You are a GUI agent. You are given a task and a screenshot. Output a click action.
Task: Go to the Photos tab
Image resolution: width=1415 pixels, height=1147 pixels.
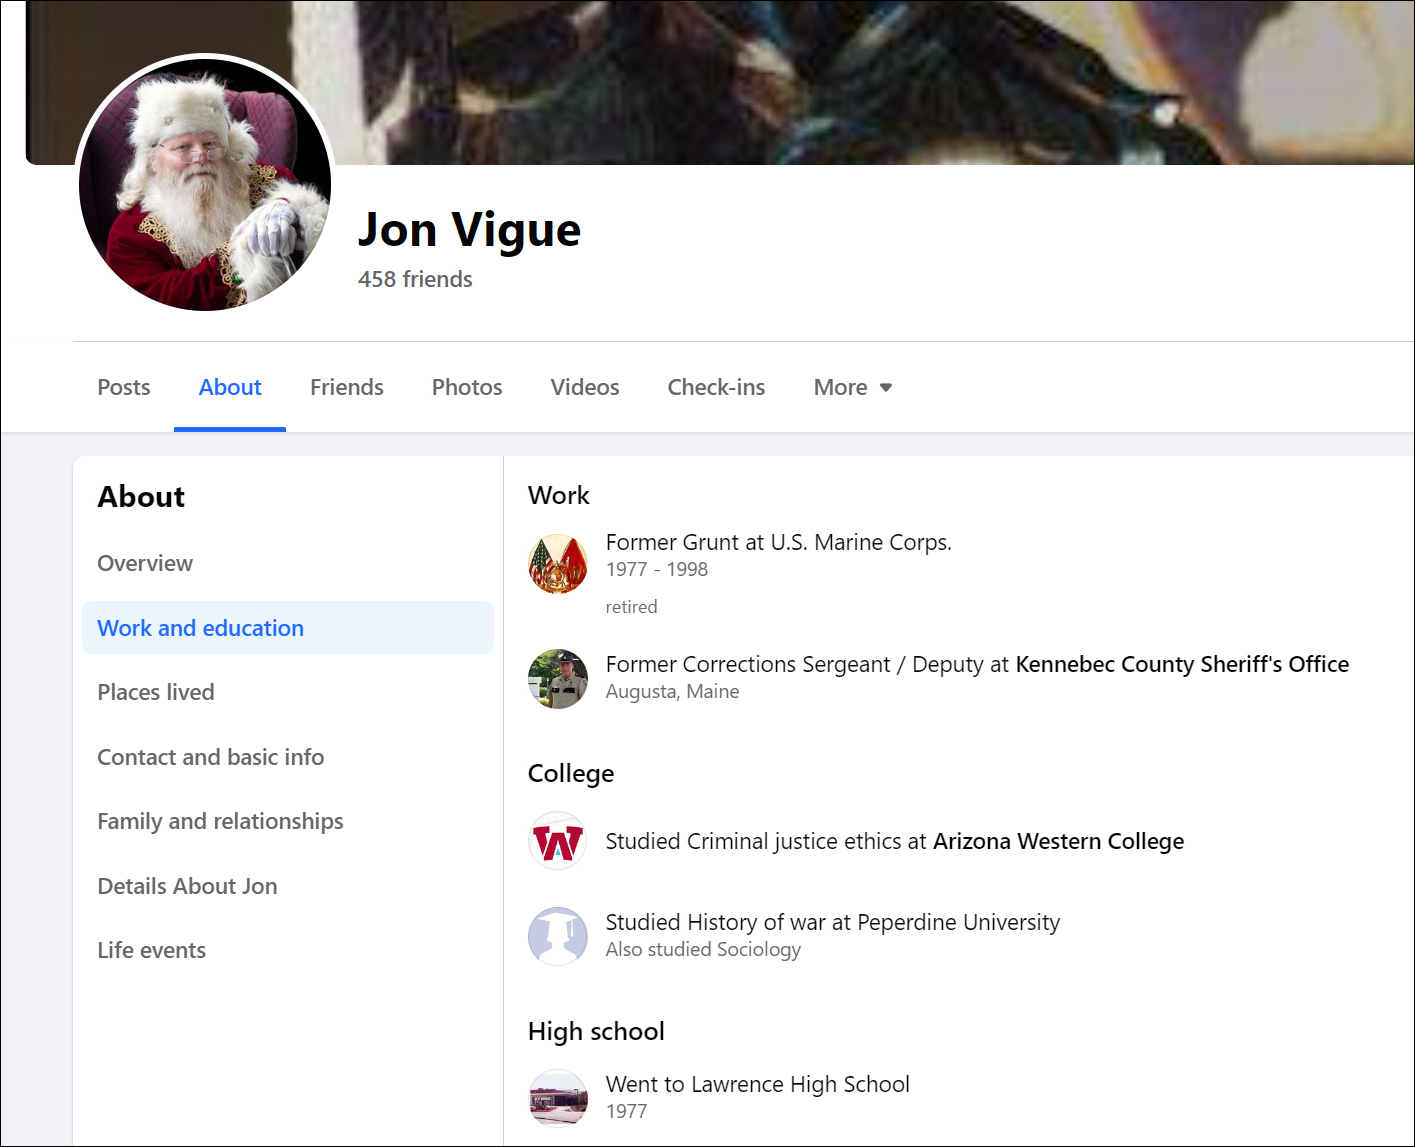pyautogui.click(x=467, y=388)
